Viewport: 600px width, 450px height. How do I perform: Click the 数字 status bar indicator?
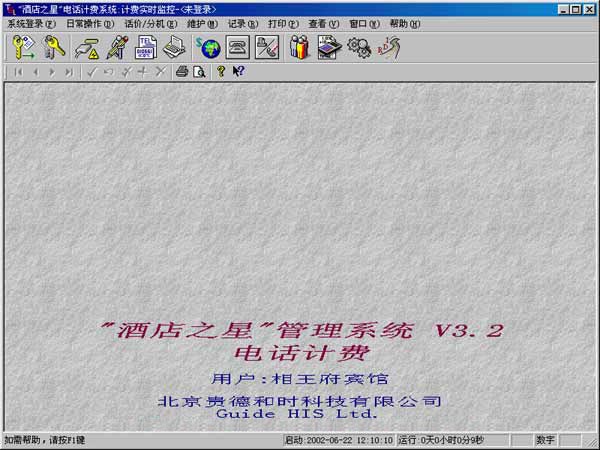tap(545, 440)
